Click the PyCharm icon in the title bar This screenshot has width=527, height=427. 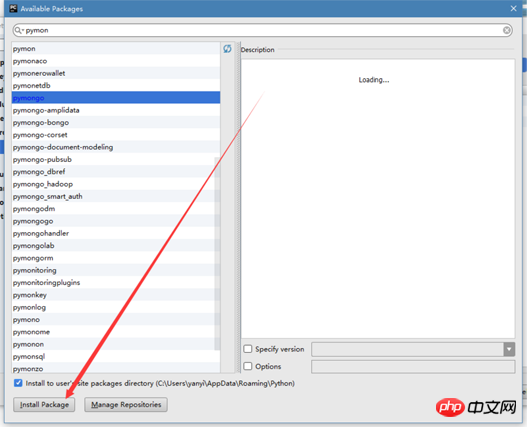pos(13,8)
